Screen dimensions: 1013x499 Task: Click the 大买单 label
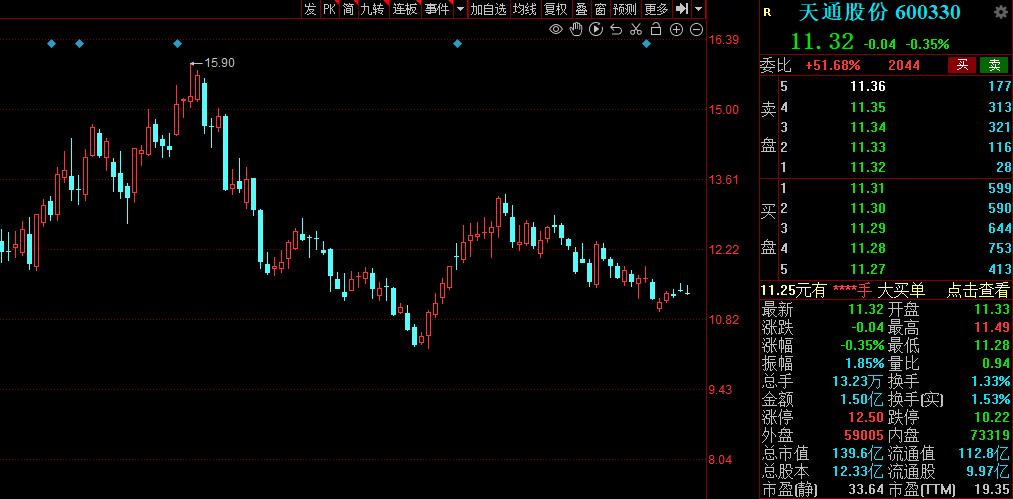coord(901,291)
